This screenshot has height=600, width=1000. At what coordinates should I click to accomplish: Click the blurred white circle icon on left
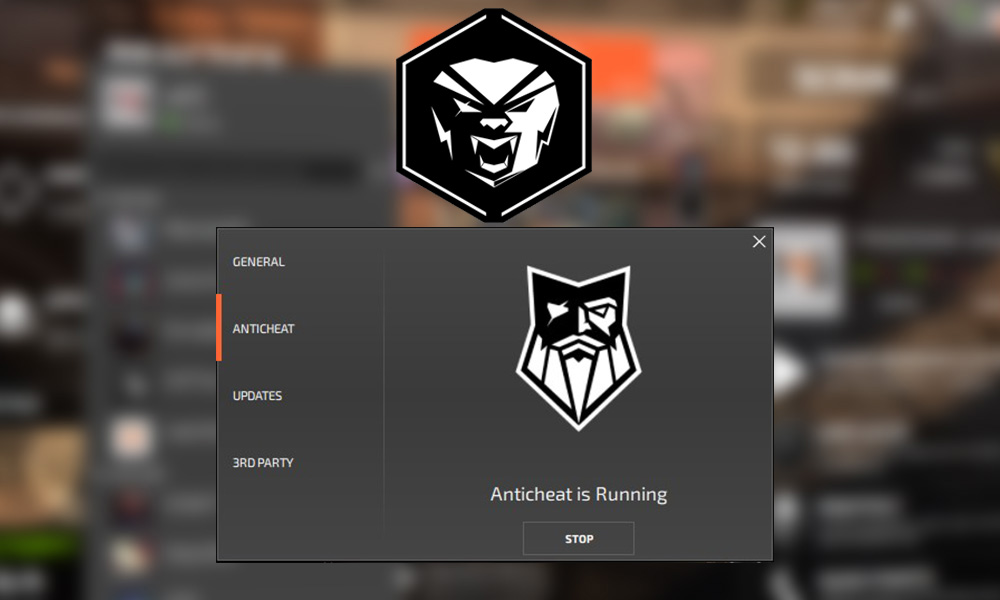tap(15, 316)
